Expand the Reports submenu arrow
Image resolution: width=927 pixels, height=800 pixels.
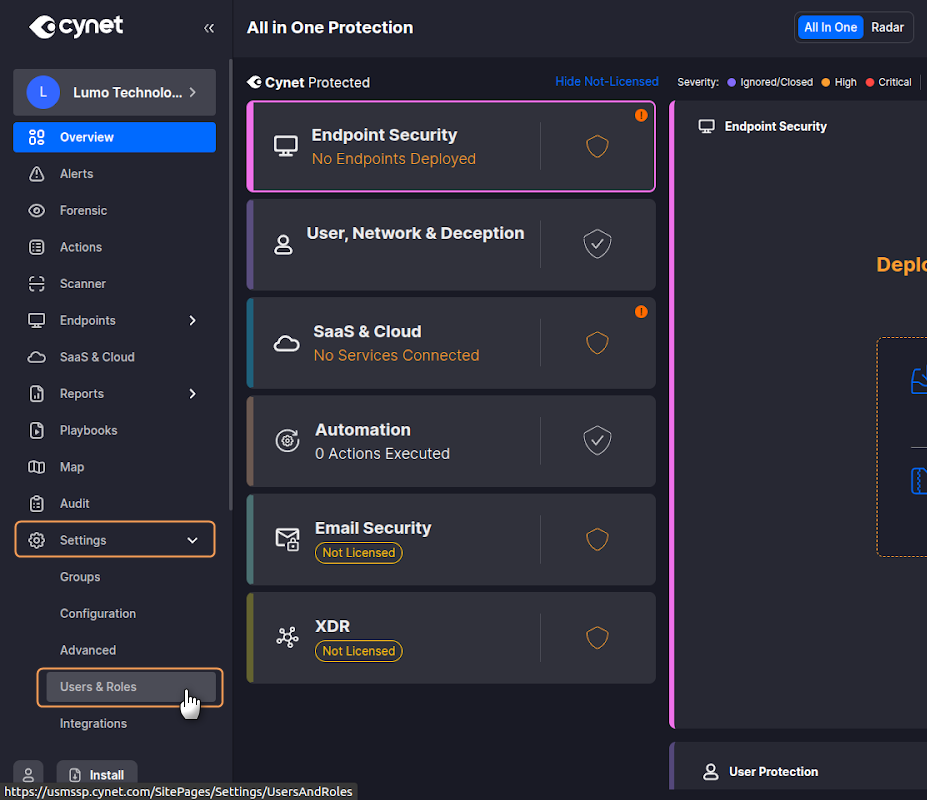click(x=193, y=394)
